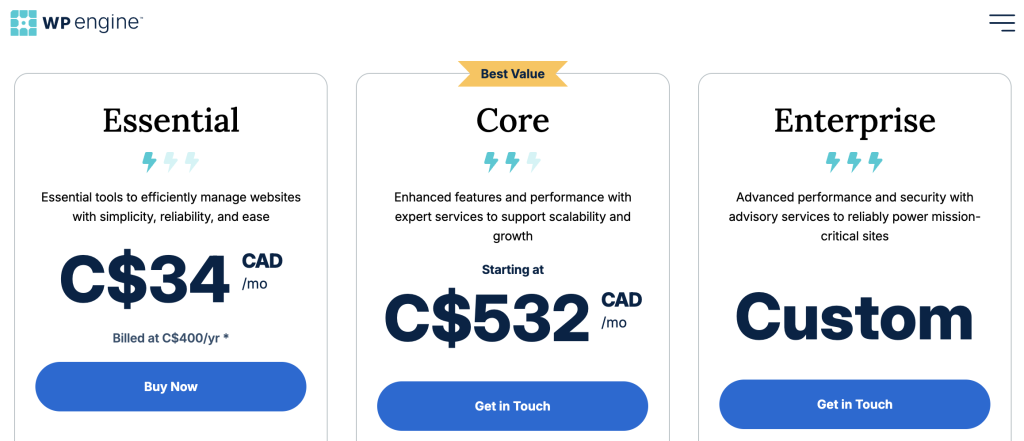Click the Enterprise plan description text
Screen dimensions: 1024x441
854,216
